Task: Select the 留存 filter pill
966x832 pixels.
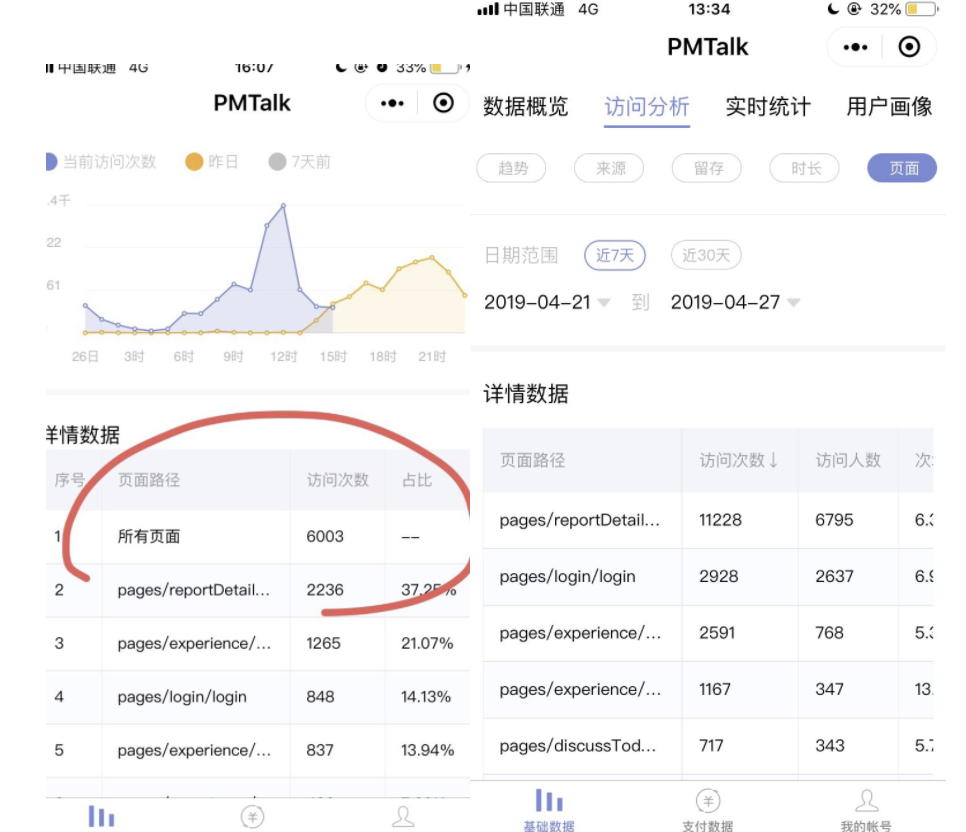Action: click(x=707, y=168)
